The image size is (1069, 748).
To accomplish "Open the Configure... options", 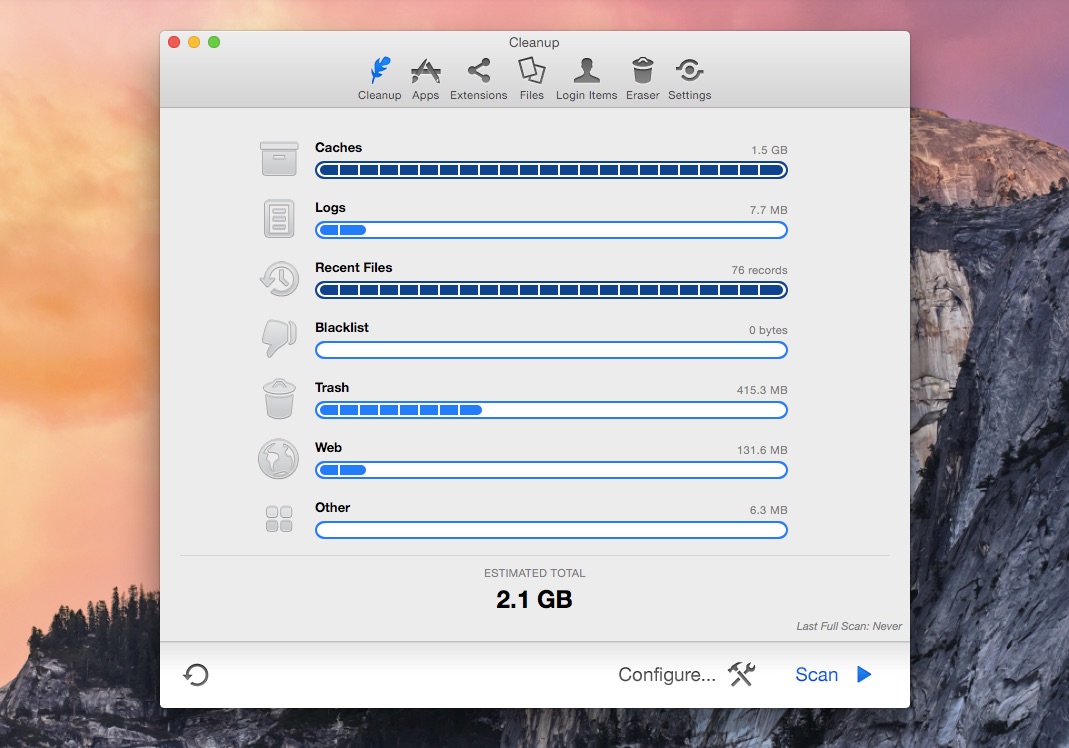I will click(667, 674).
